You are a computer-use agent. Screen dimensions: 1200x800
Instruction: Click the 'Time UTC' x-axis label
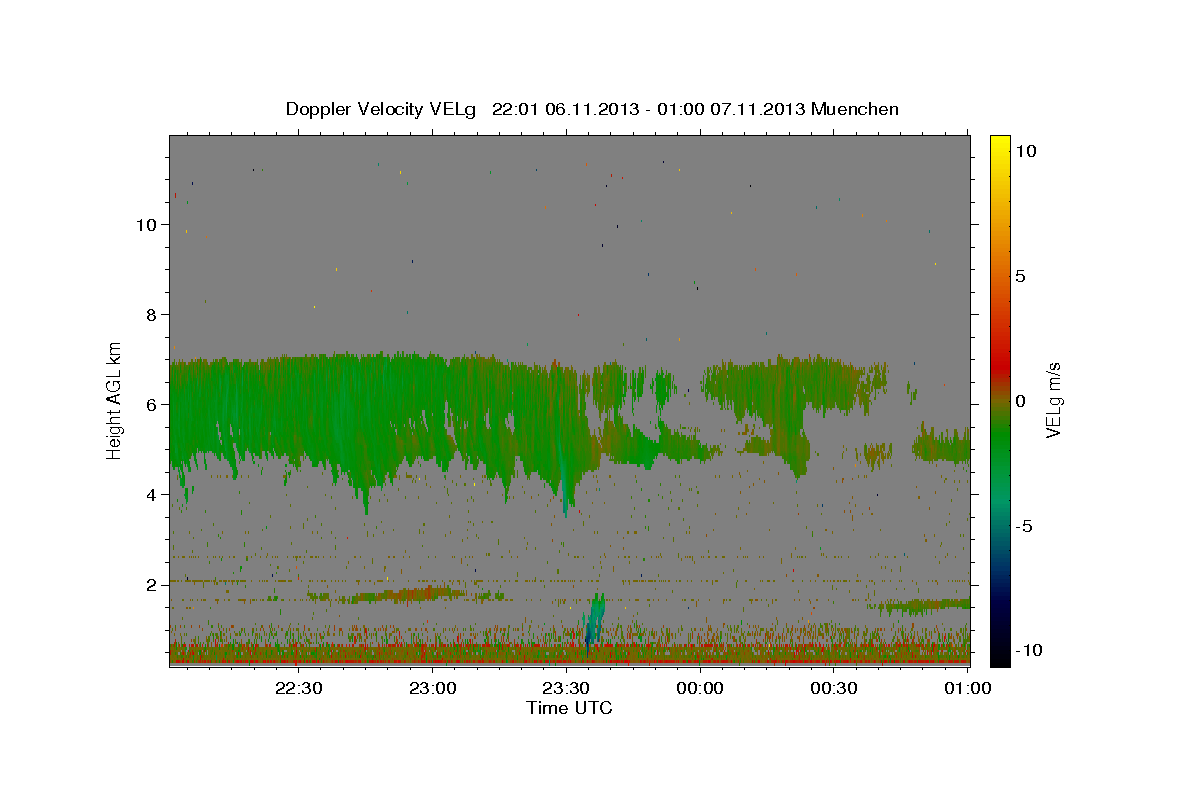(569, 708)
